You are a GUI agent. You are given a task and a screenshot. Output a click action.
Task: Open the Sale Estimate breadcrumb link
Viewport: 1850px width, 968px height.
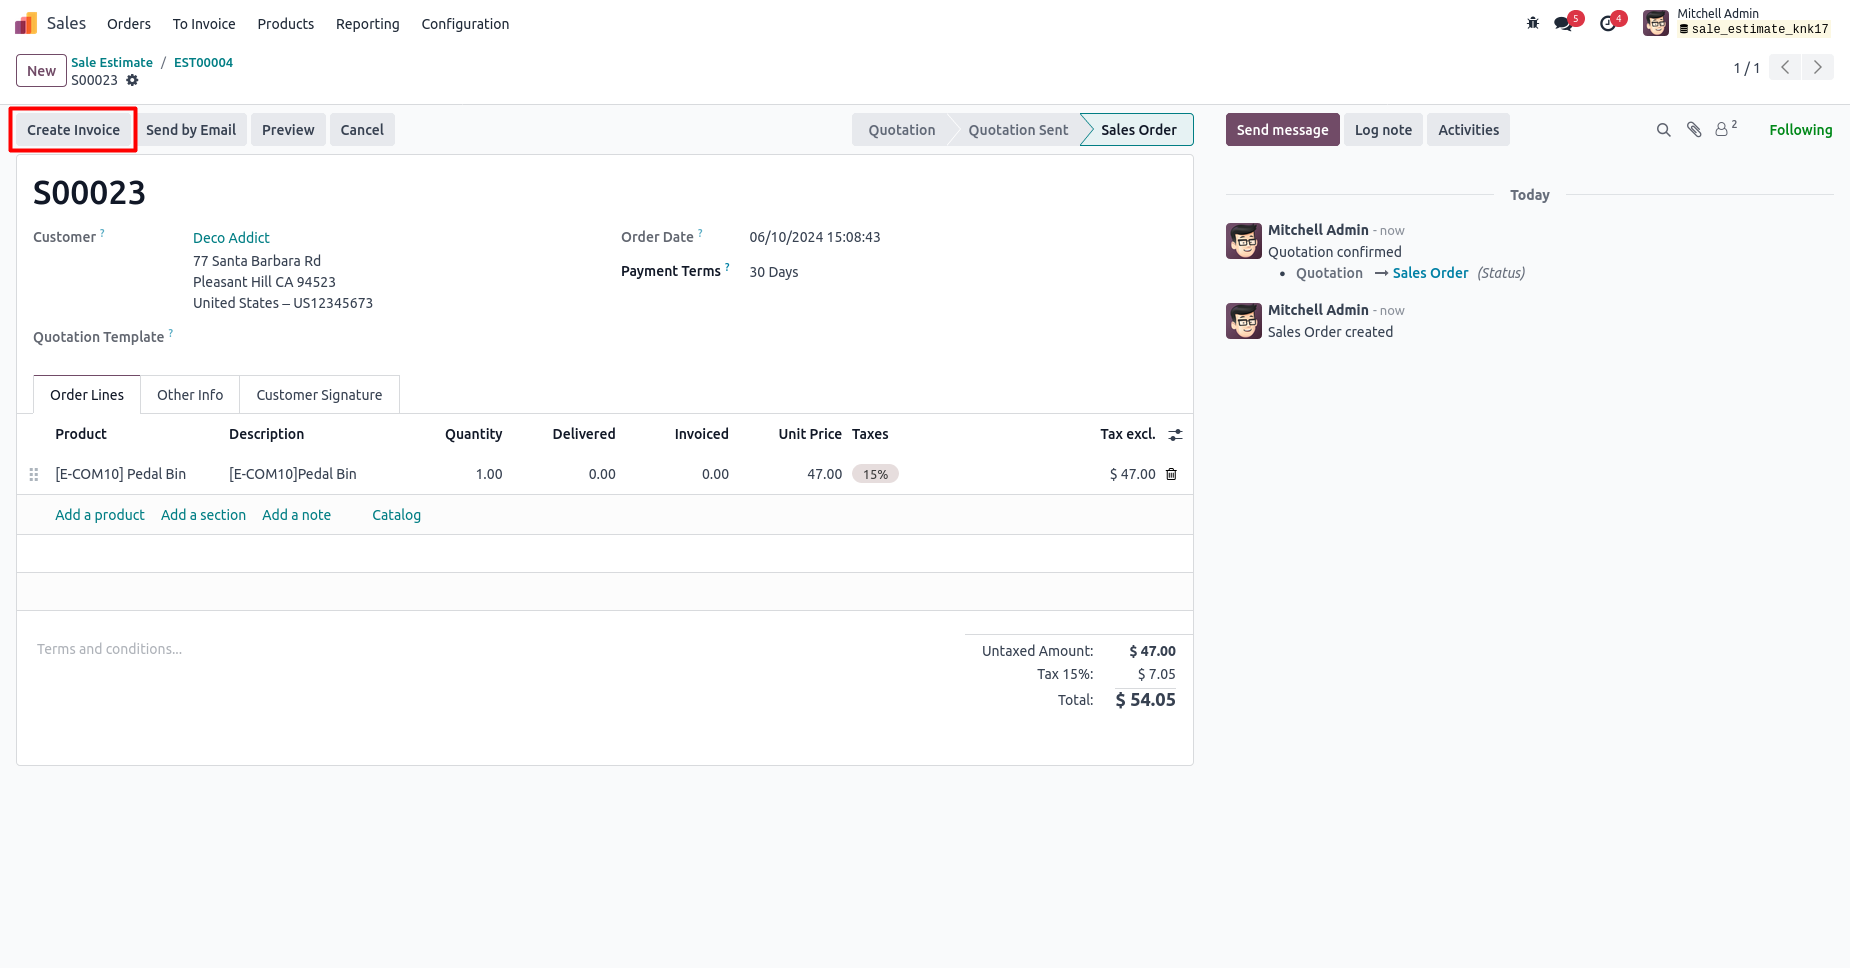(112, 62)
